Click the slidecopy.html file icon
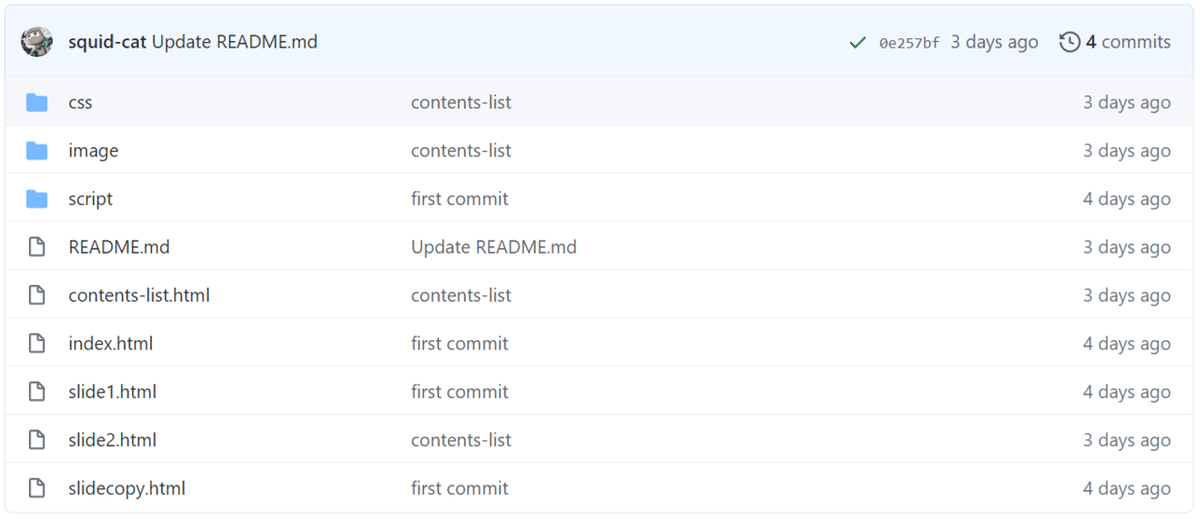Screen dimensions: 1200x519 click(37, 488)
